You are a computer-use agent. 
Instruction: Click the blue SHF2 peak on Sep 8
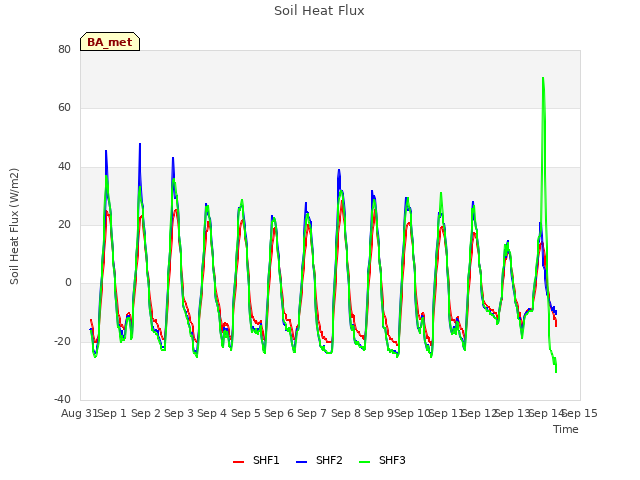tap(339, 170)
